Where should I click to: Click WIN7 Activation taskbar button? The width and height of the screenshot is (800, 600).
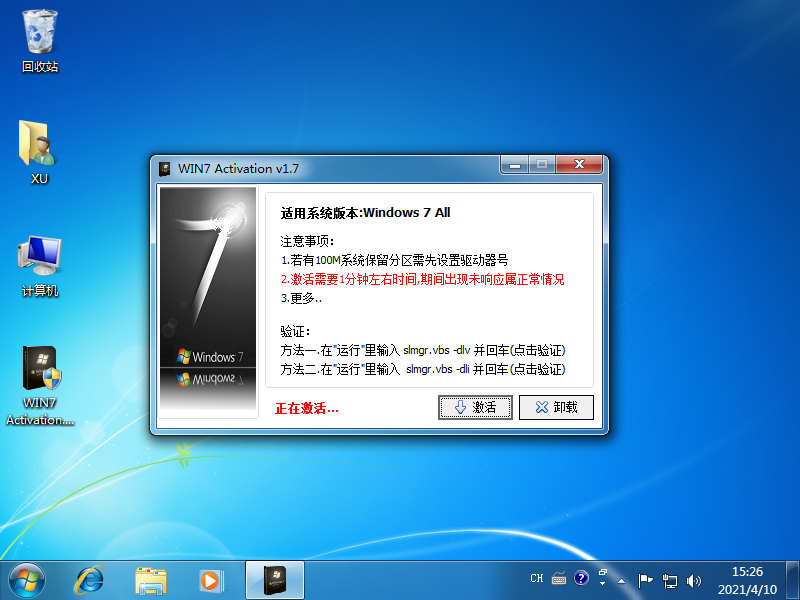point(275,578)
